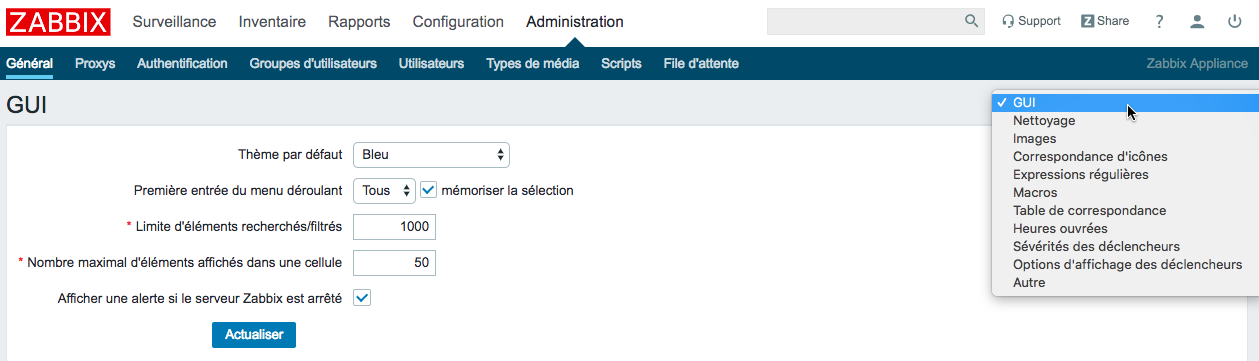Click the power logout icon
This screenshot has width=1259, height=361.
tap(1234, 21)
